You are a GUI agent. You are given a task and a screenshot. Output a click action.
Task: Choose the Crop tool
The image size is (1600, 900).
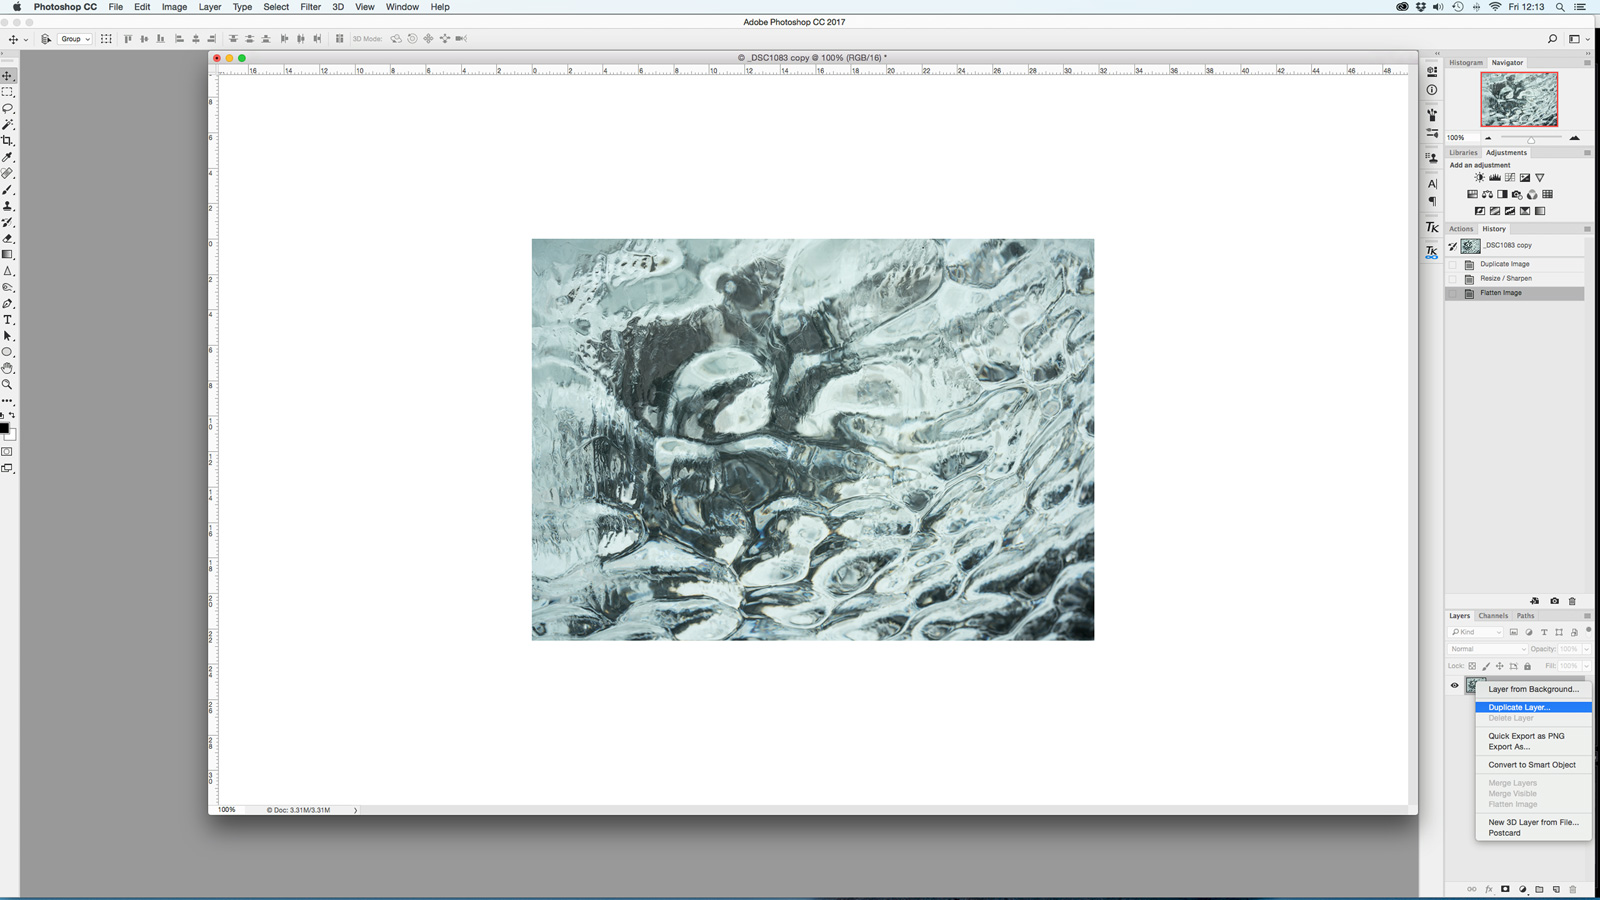coord(7,141)
